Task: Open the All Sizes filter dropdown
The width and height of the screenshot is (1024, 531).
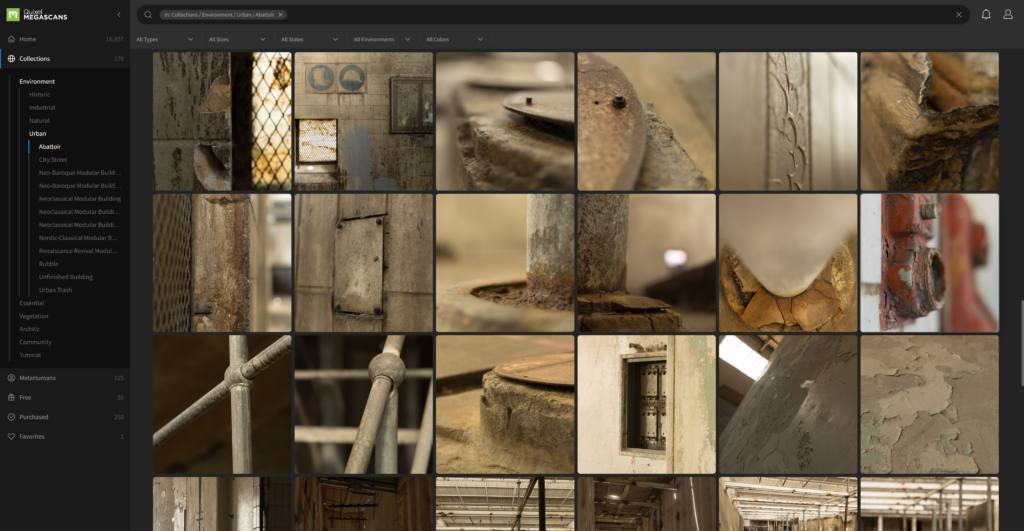Action: tap(237, 39)
